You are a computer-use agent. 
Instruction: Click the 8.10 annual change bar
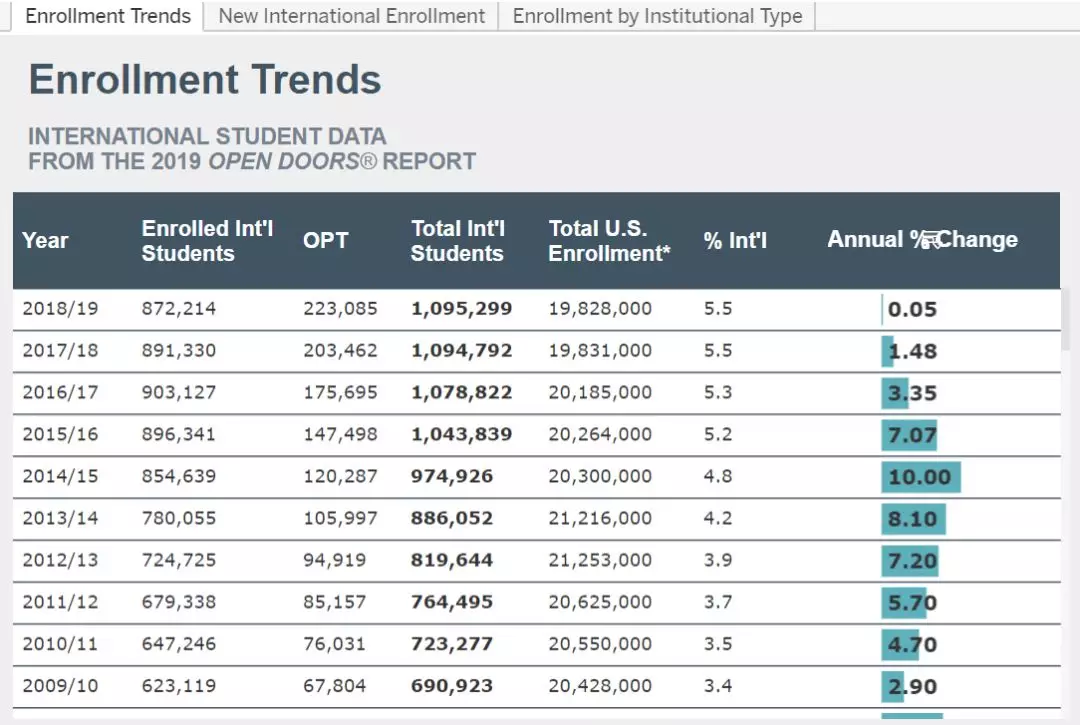[x=913, y=519]
